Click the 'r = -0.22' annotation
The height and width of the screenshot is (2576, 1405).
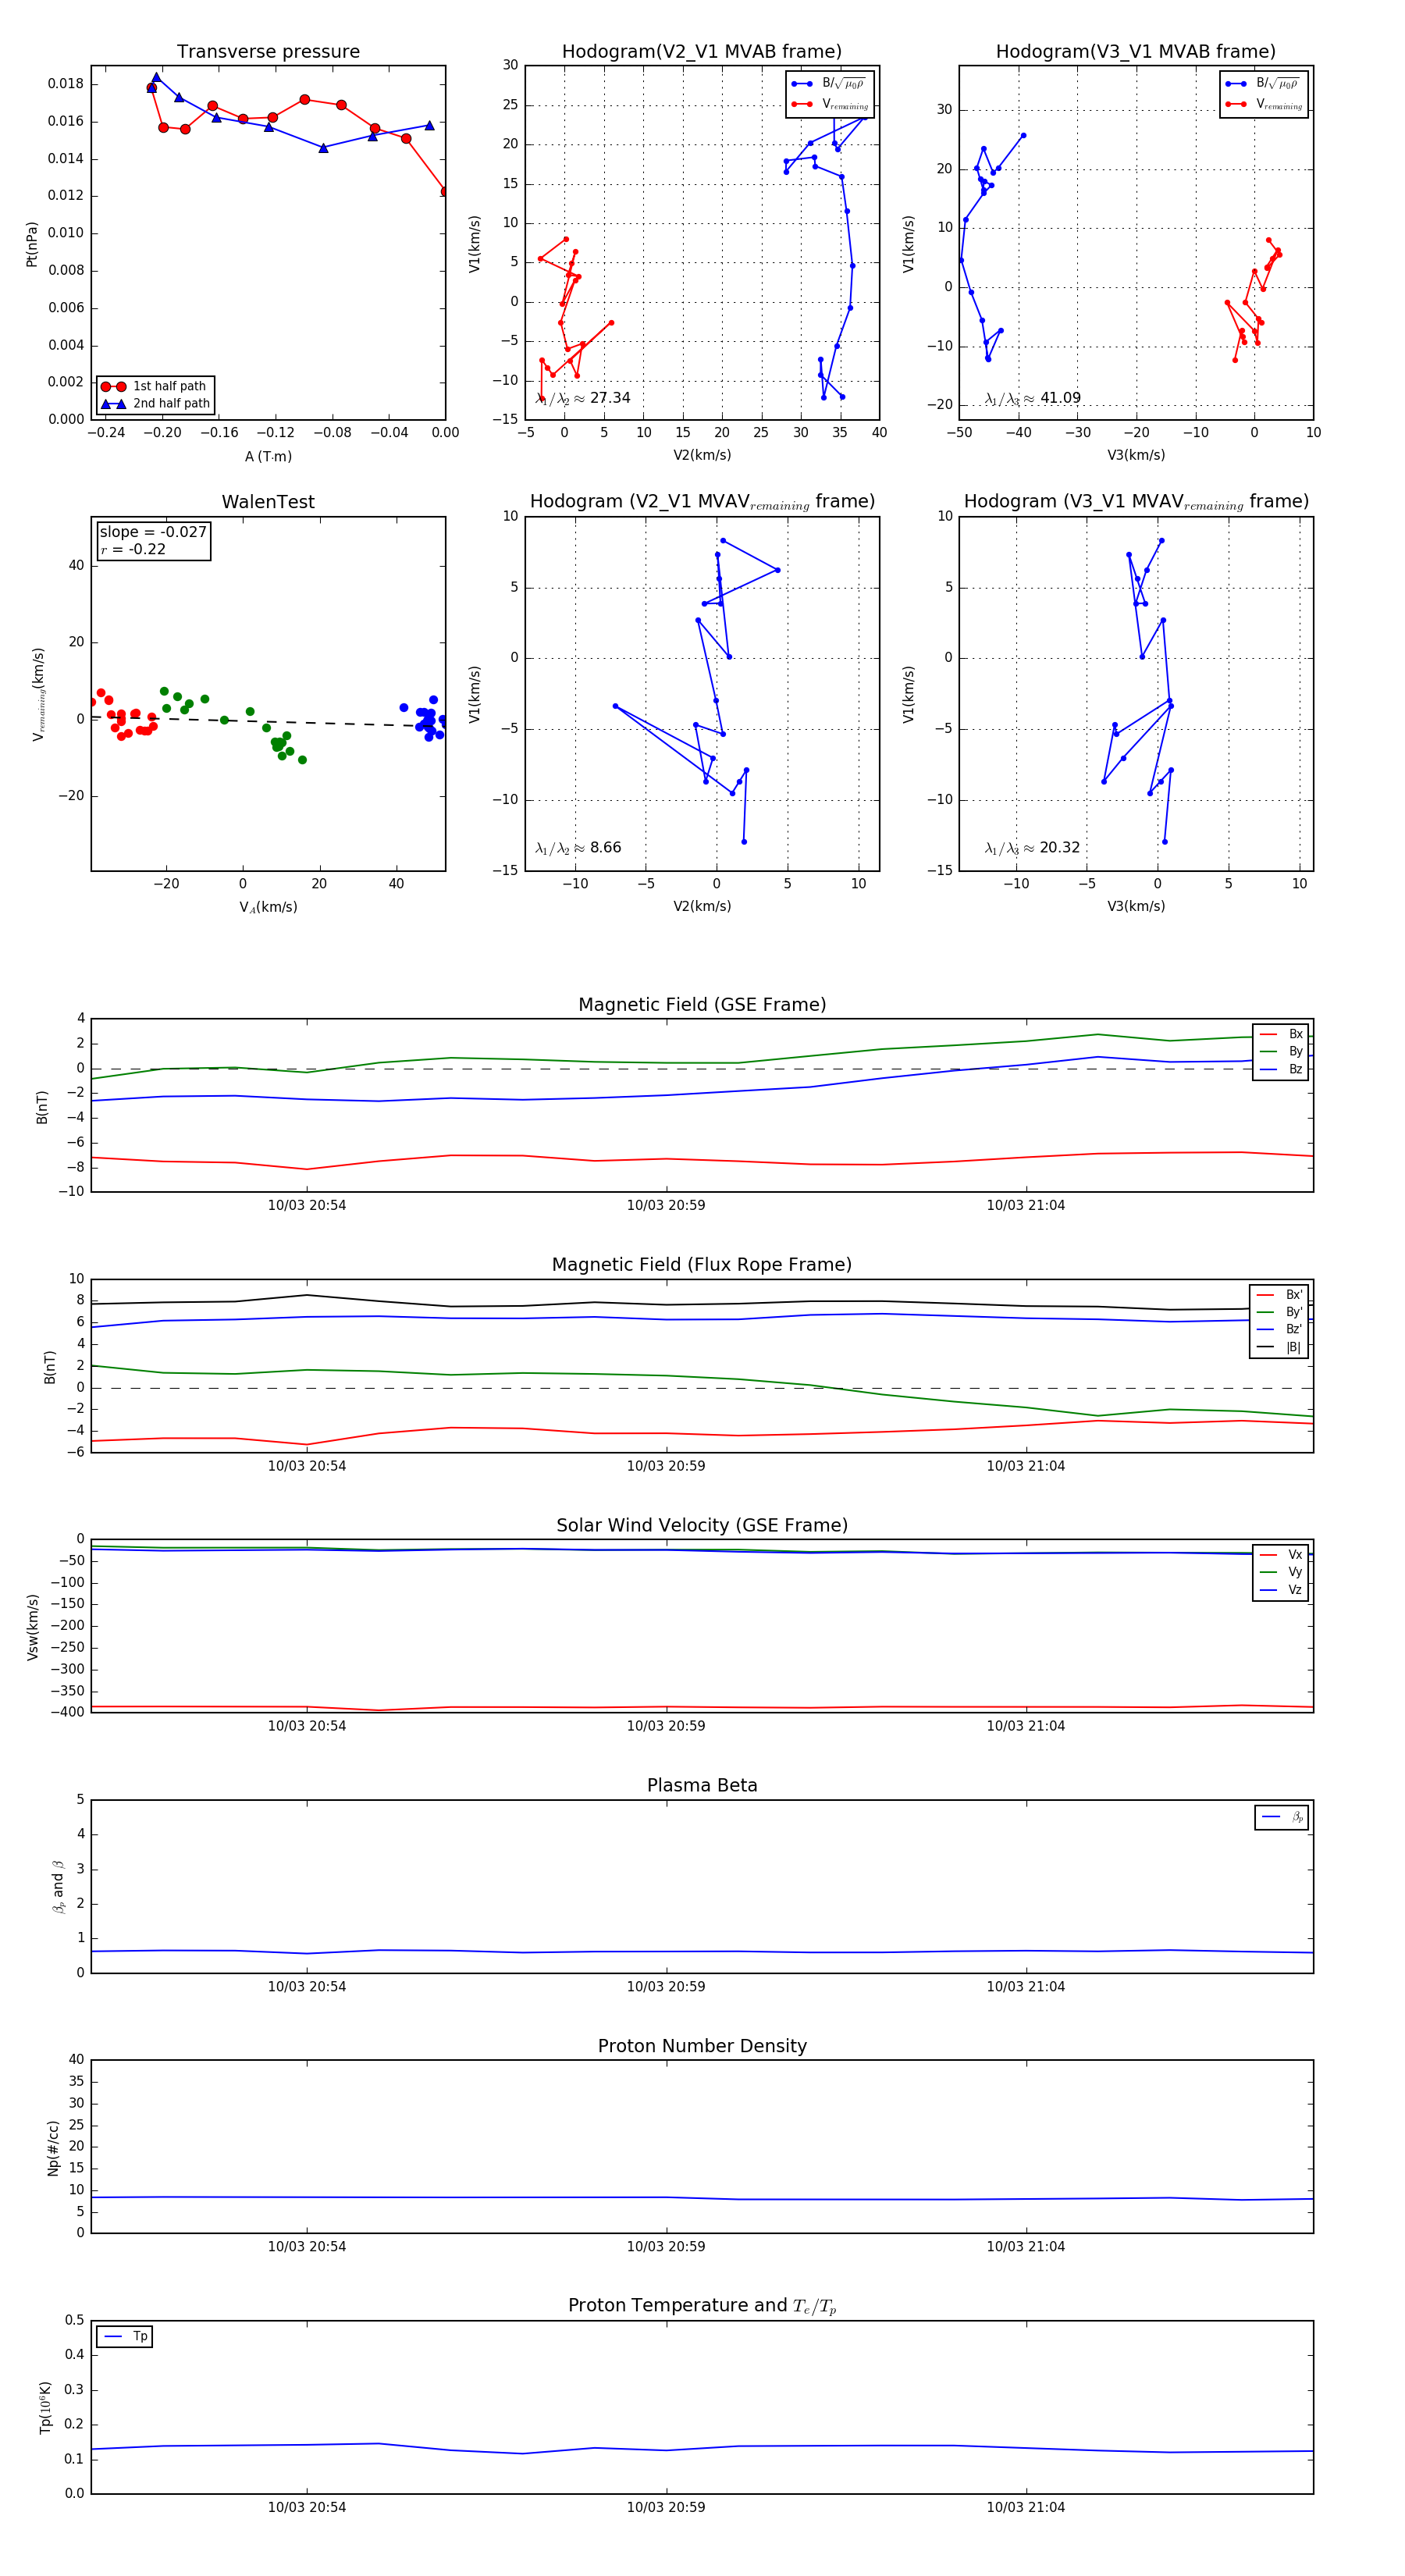tap(133, 549)
